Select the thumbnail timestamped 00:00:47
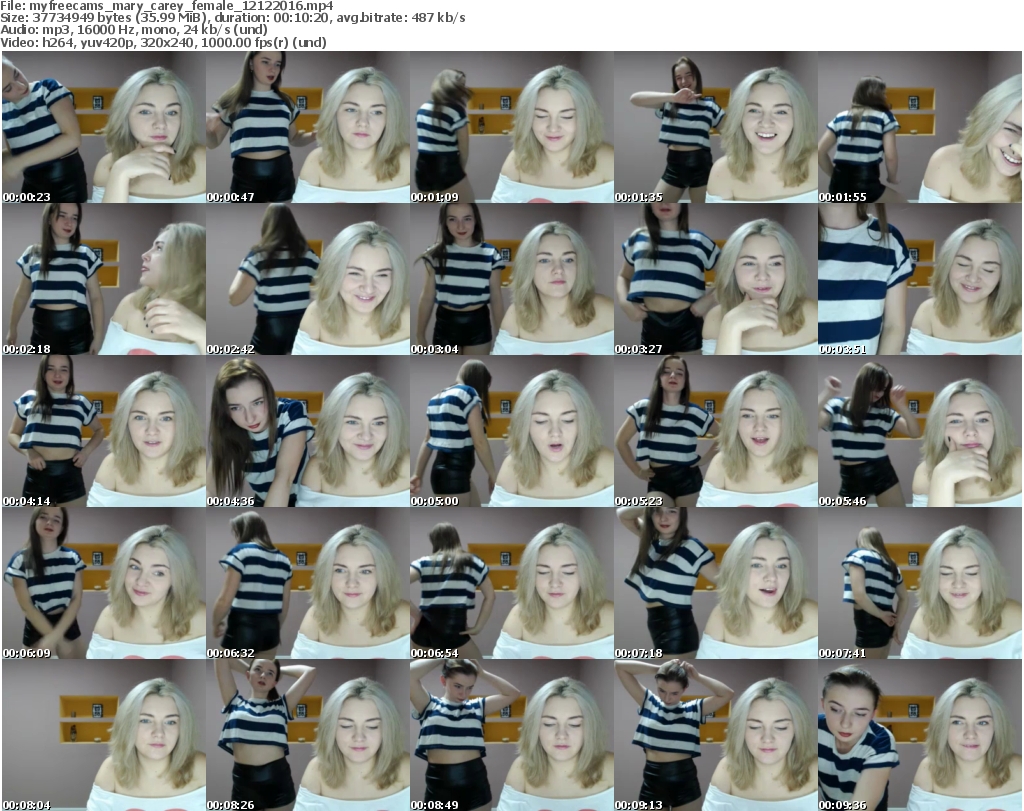 tap(308, 127)
